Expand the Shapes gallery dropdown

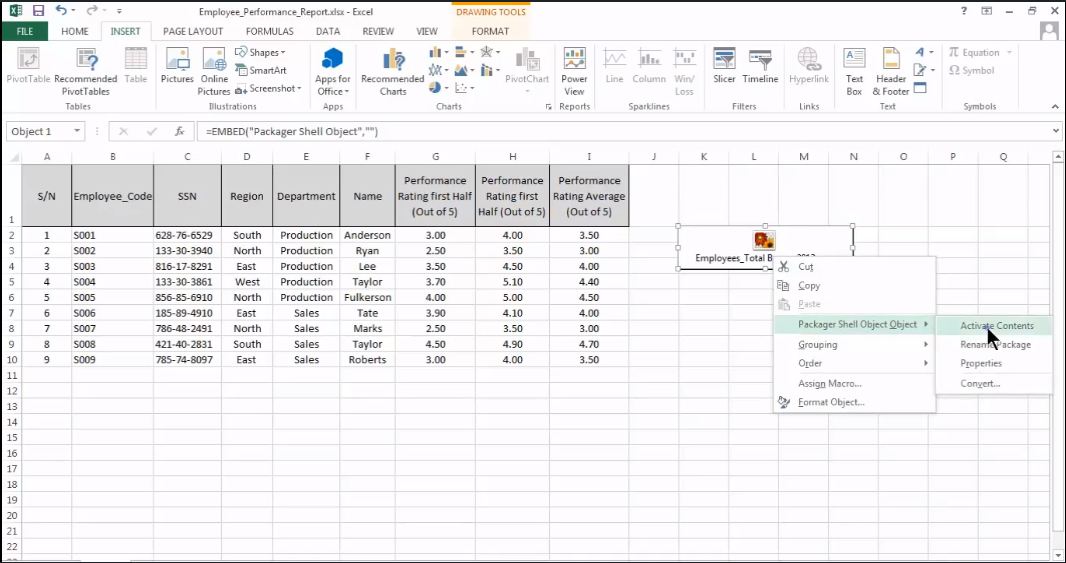pos(283,52)
